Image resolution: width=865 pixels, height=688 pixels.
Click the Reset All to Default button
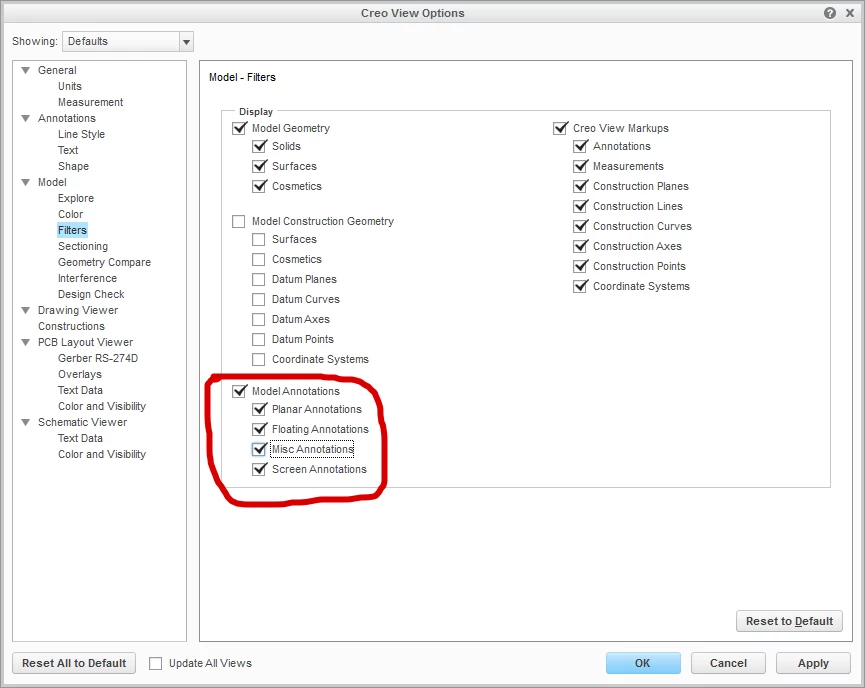[x=74, y=663]
